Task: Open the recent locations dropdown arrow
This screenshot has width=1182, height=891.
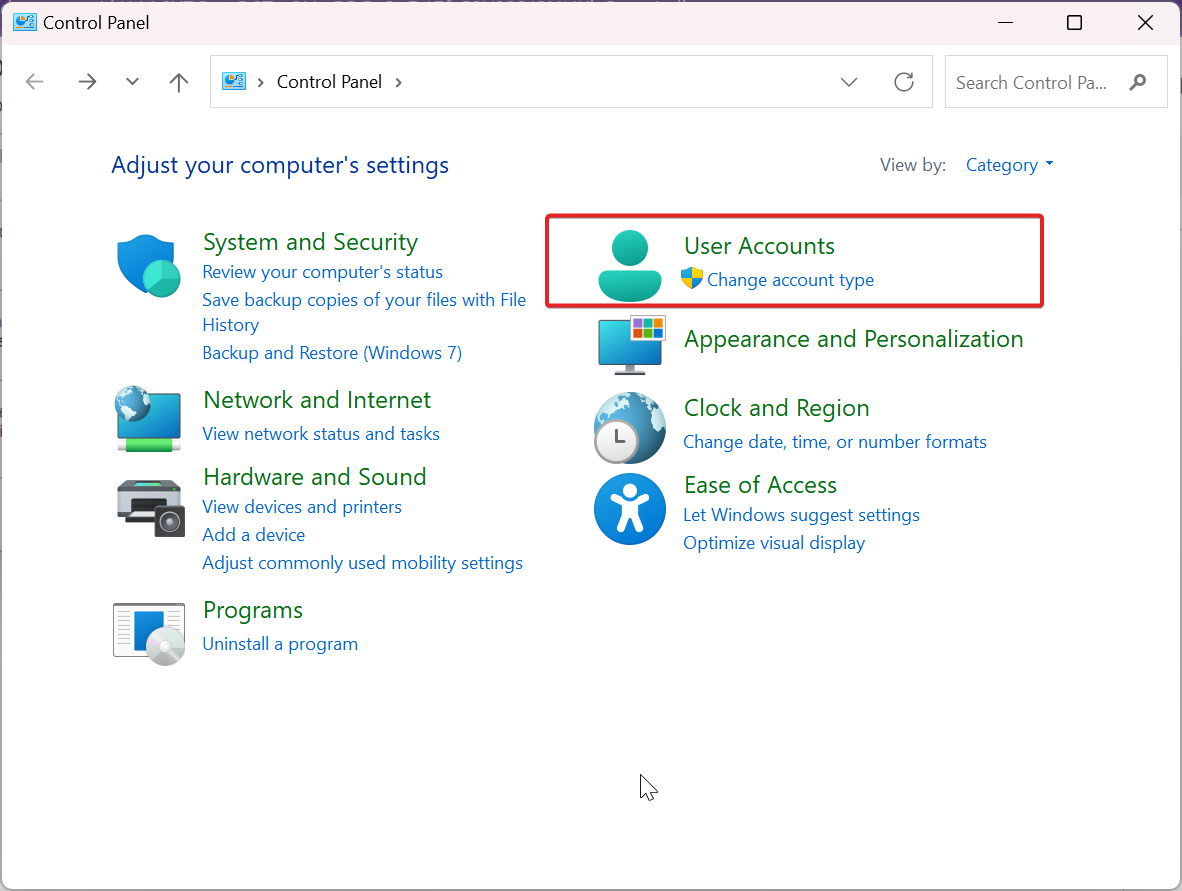Action: point(133,81)
